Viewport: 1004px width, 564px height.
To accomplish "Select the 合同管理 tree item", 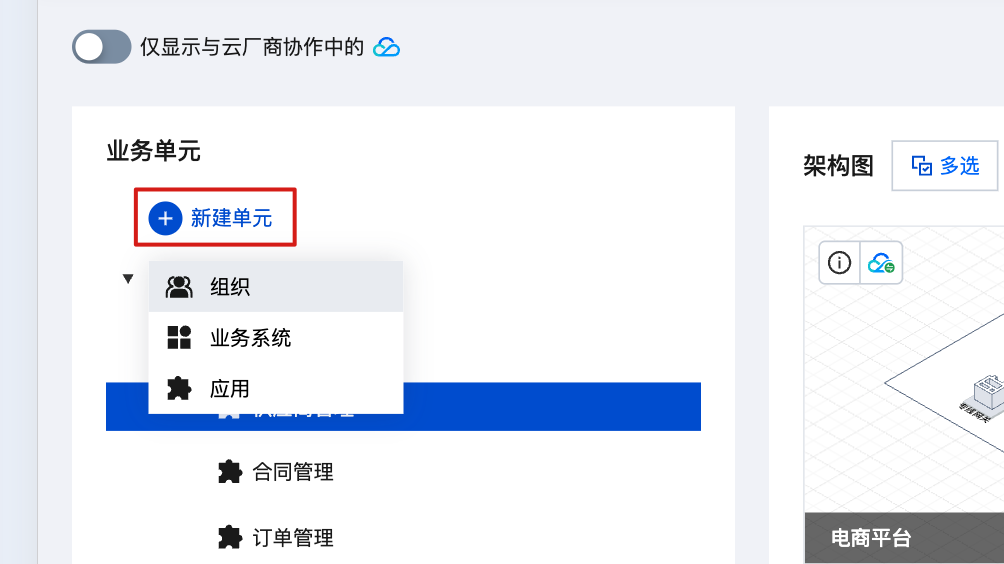I will (x=293, y=472).
